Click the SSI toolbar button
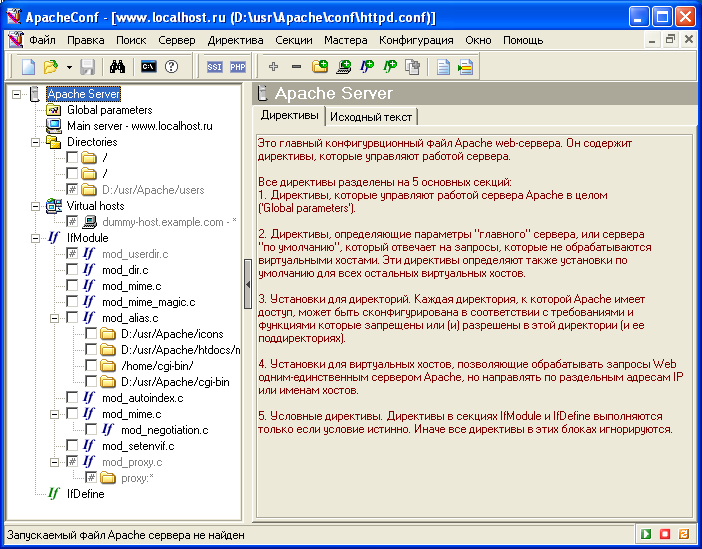702x549 pixels. click(214, 67)
